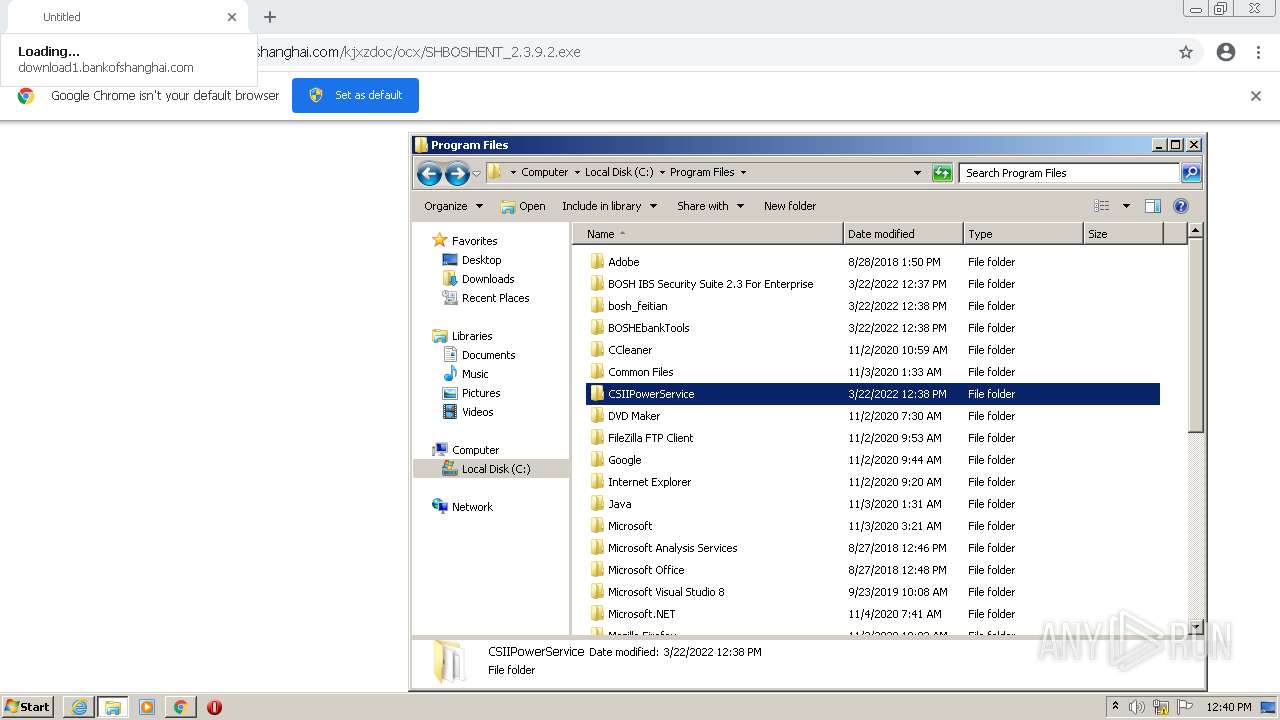Viewport: 1280px width, 720px height.
Task: Close the Untitled browser tab
Action: [232, 17]
